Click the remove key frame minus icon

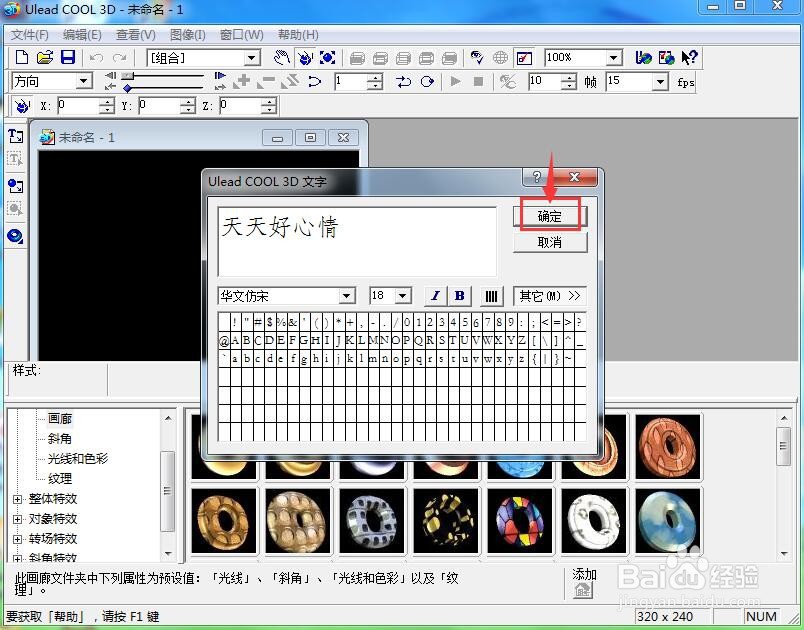(266, 82)
